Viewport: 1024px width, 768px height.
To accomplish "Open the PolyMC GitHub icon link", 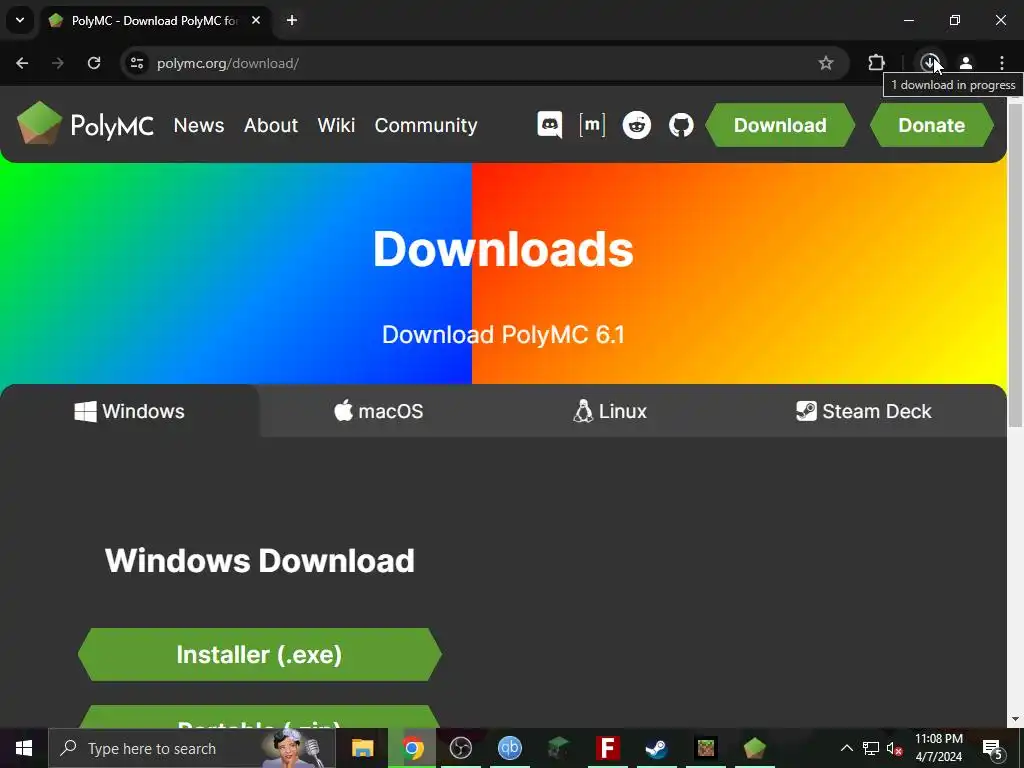I will point(681,125).
